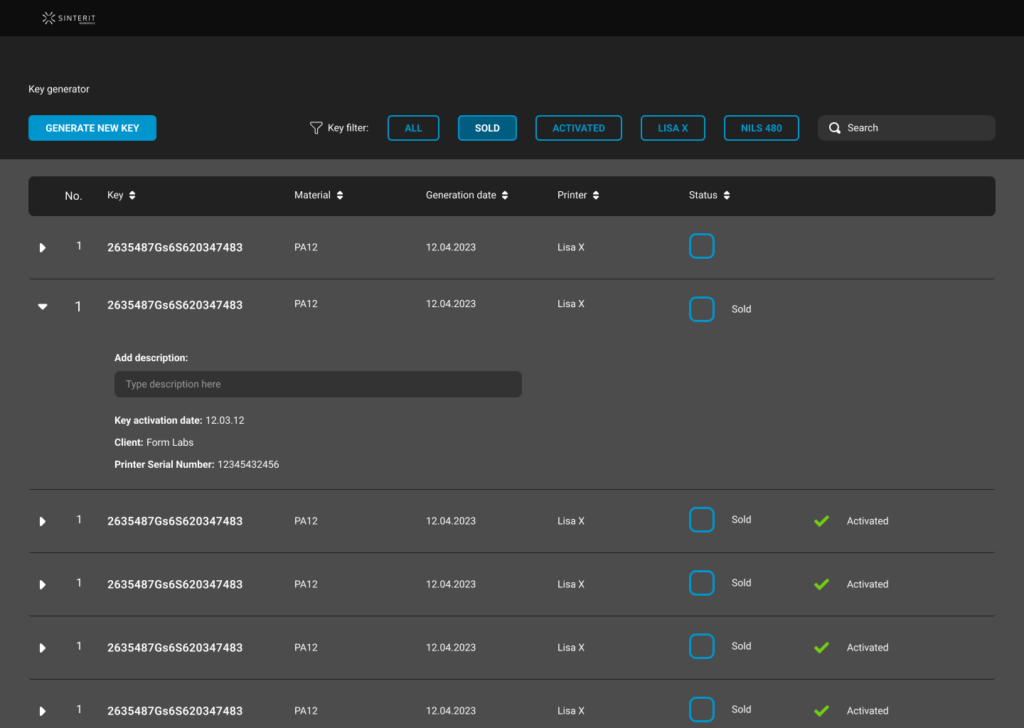Expand the first key row
The height and width of the screenshot is (728, 1024).
pyautogui.click(x=42, y=247)
